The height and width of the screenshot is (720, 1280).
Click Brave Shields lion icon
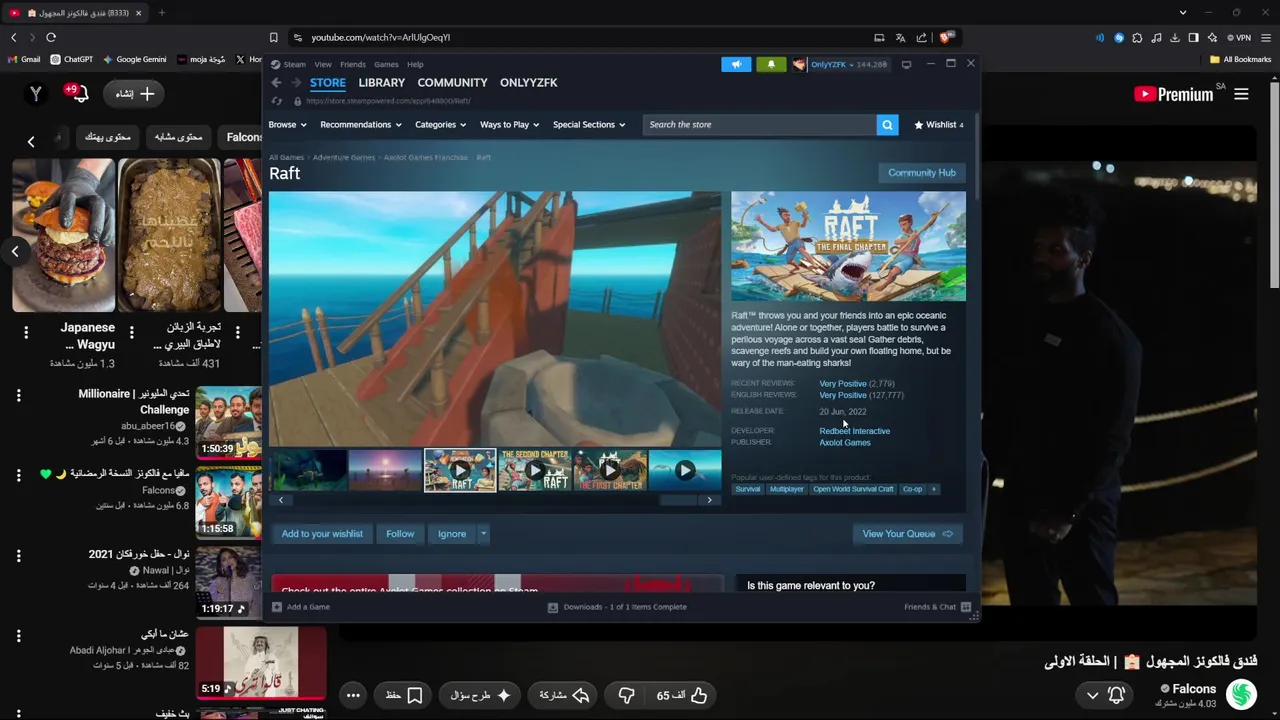coord(946,37)
